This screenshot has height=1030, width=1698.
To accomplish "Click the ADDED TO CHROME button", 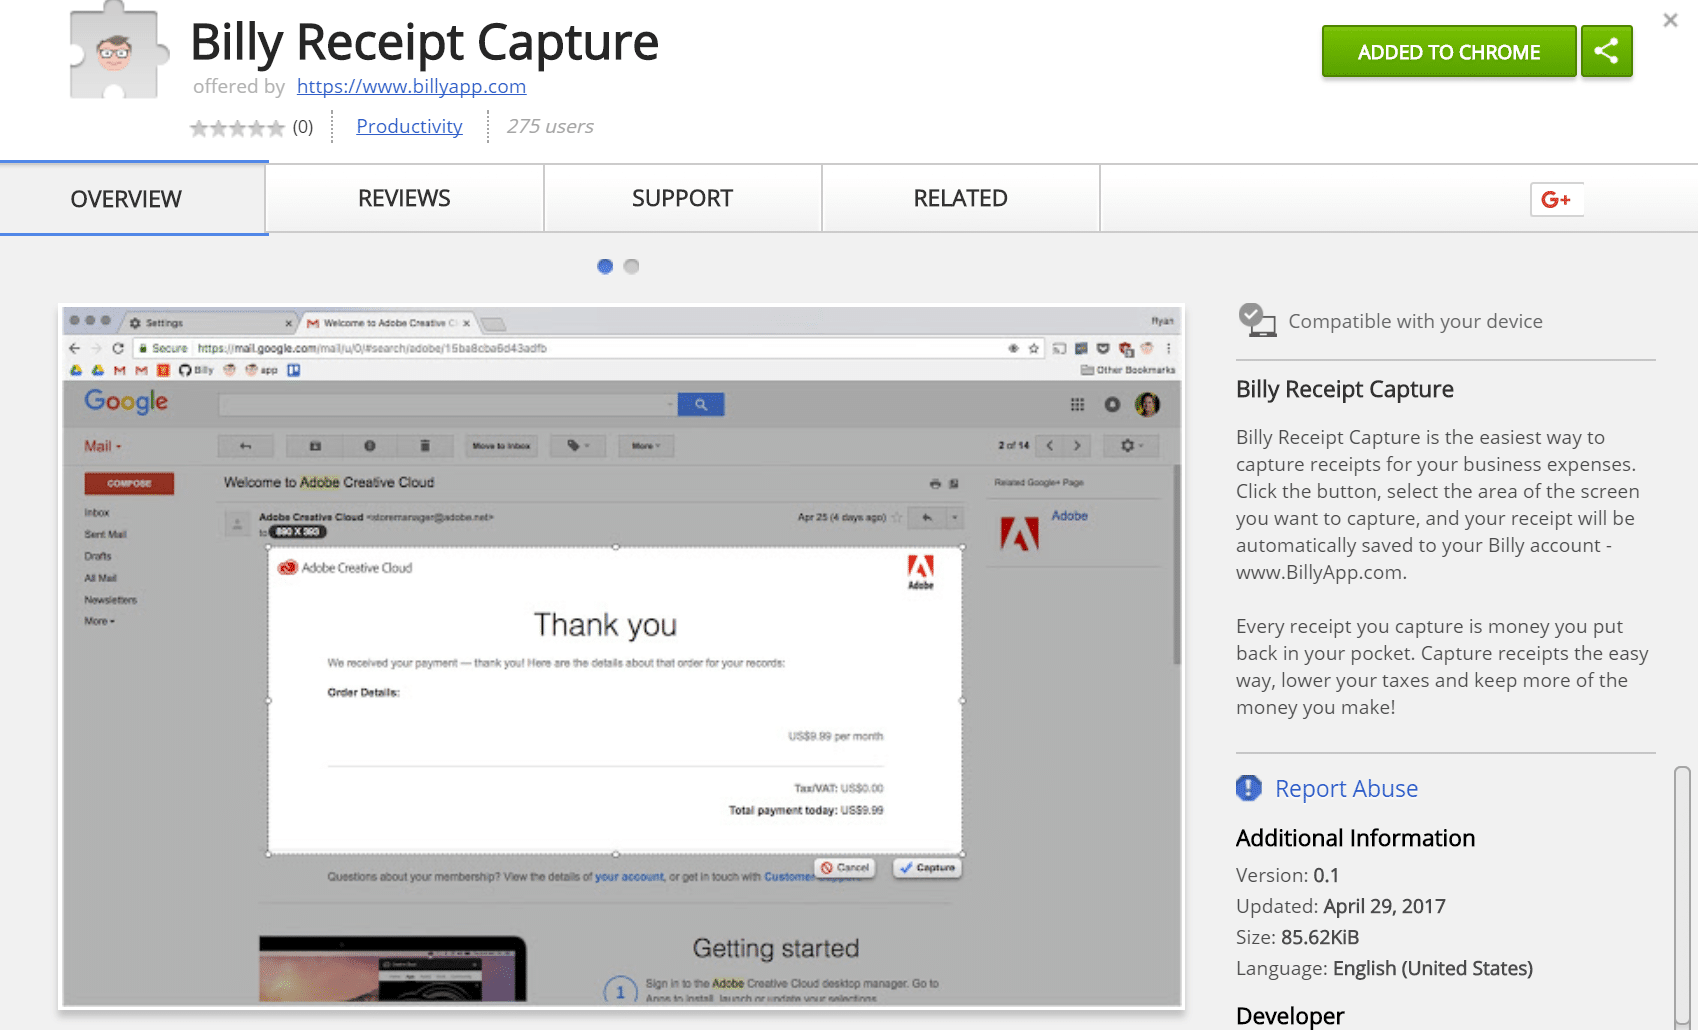I will point(1449,51).
